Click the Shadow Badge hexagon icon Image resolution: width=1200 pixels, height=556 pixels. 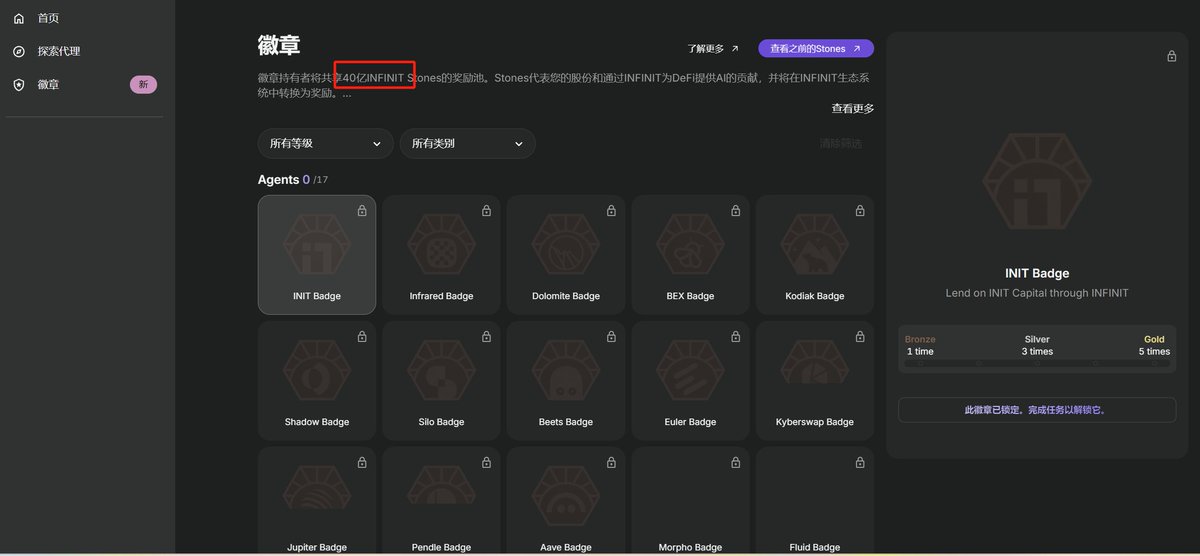(x=317, y=371)
